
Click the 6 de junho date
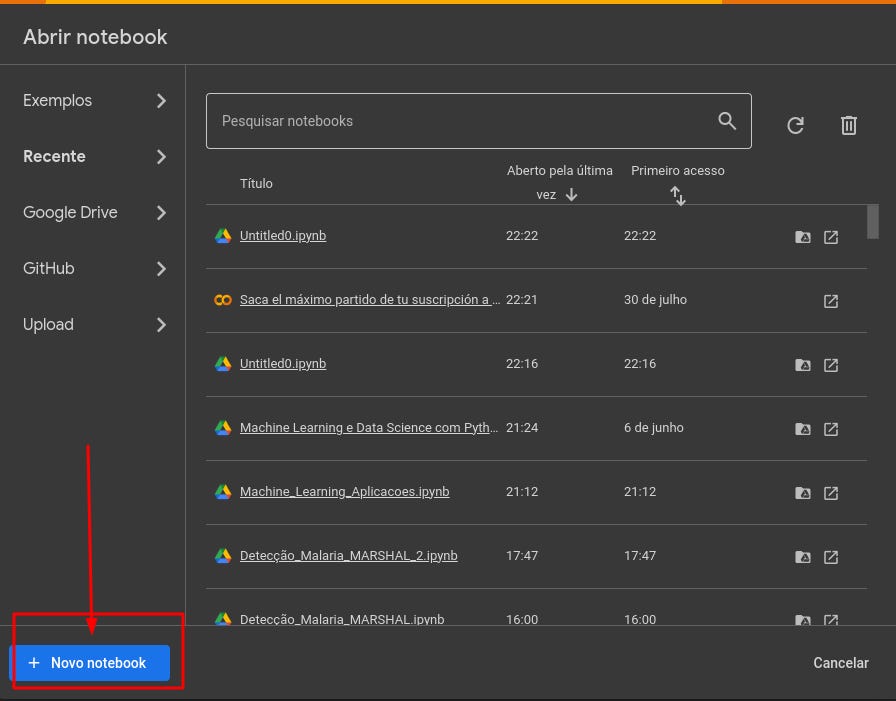pos(654,427)
